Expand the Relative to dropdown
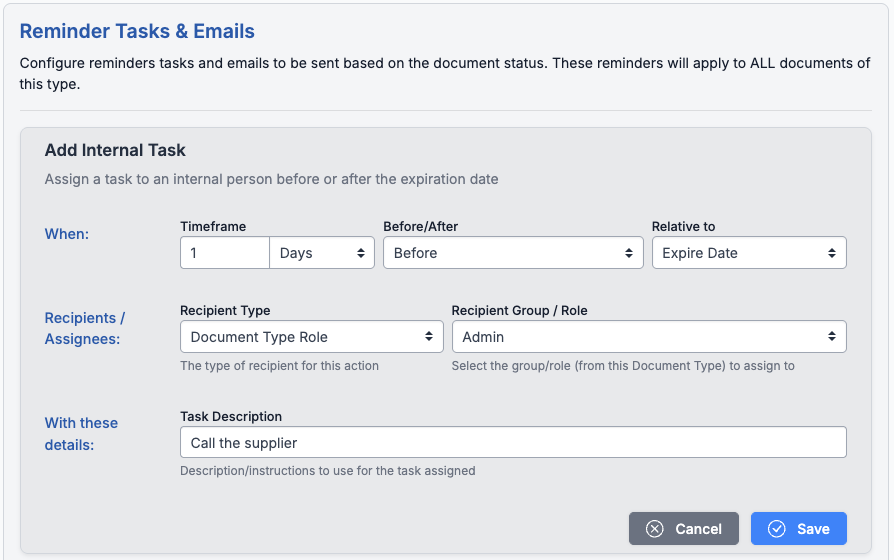The height and width of the screenshot is (560, 894). coord(748,253)
